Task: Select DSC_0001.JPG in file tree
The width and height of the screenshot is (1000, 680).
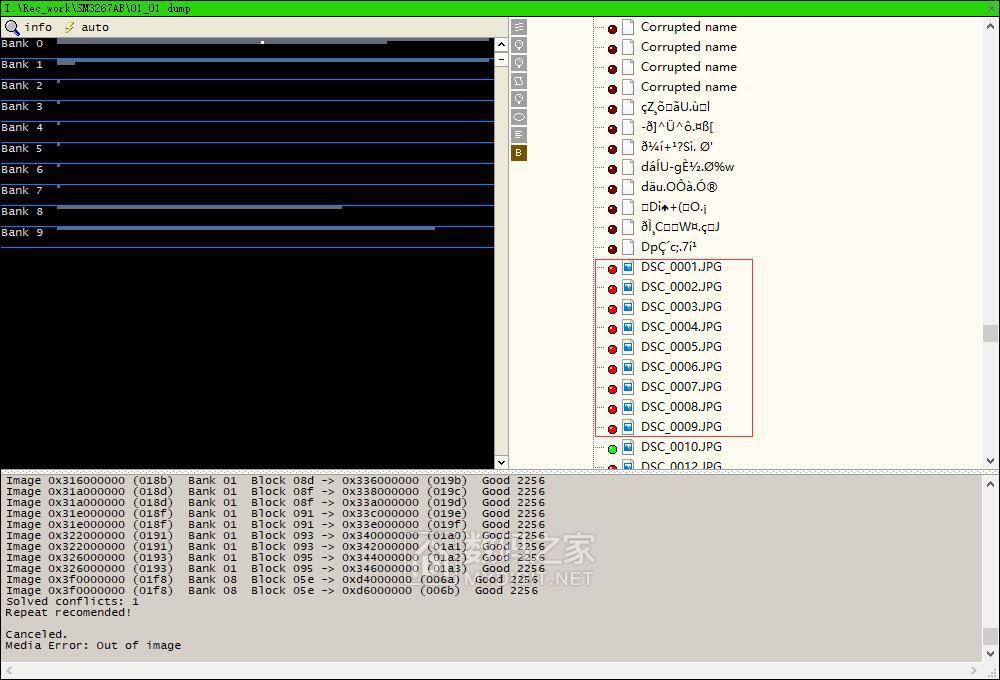Action: tap(681, 267)
